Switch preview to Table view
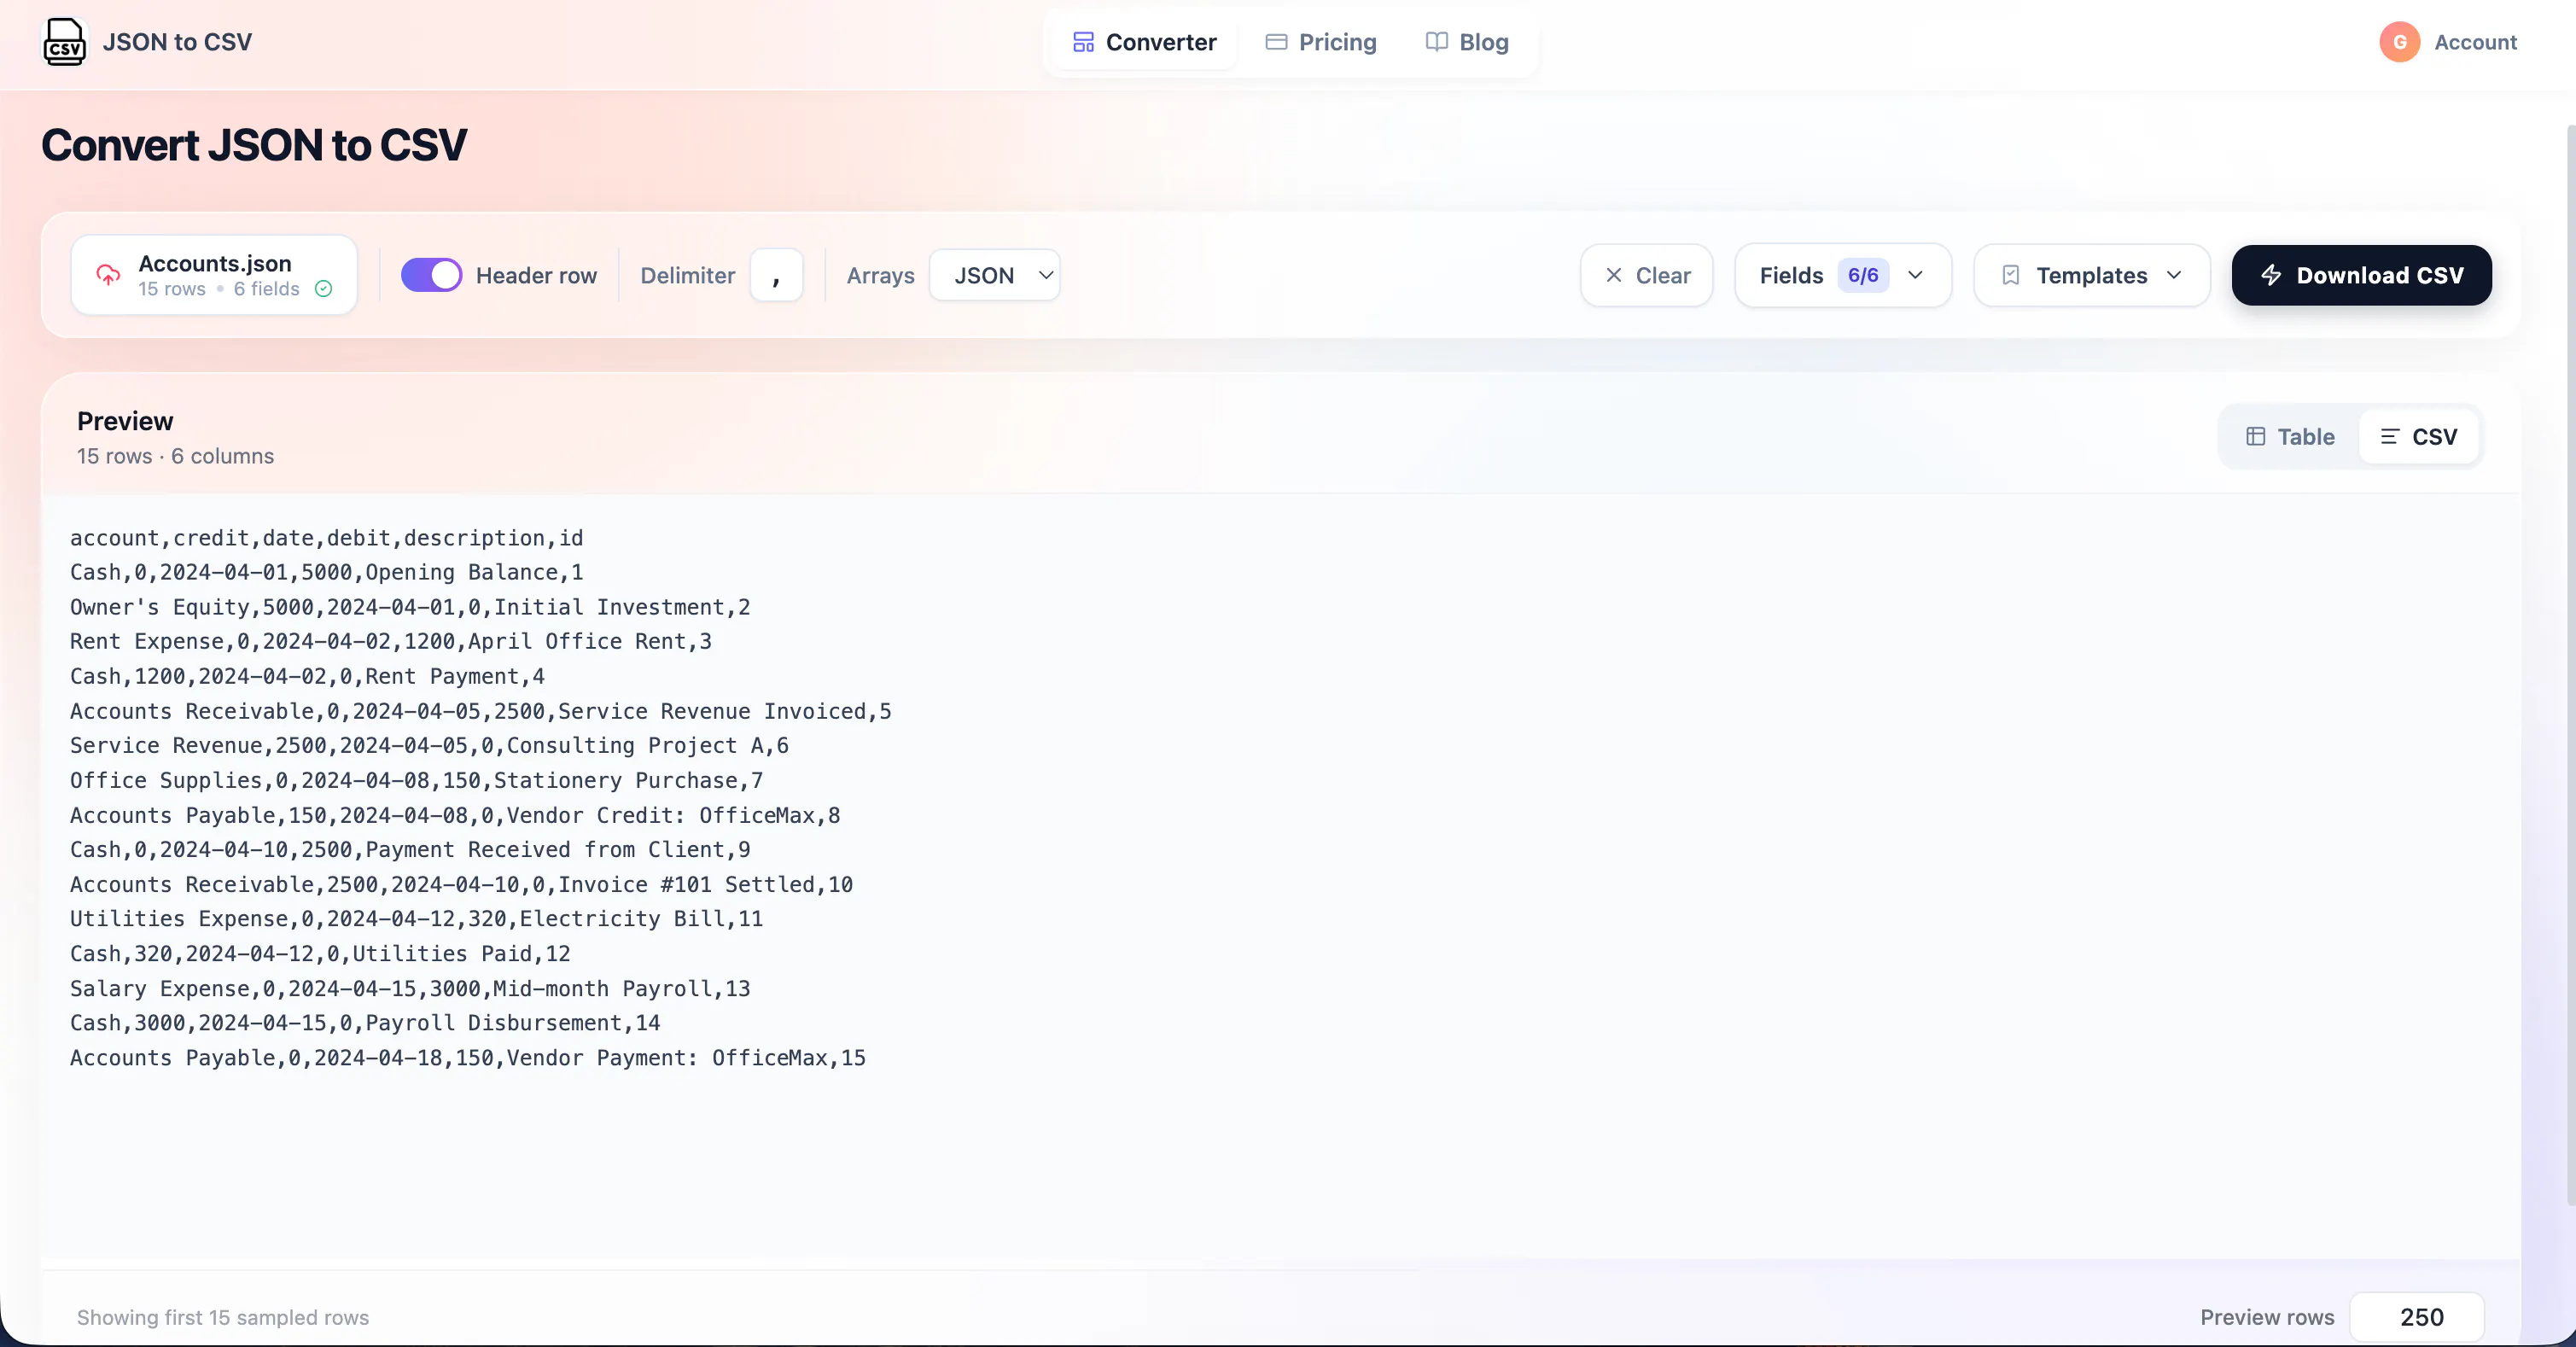The image size is (2576, 1347). 2289,436
